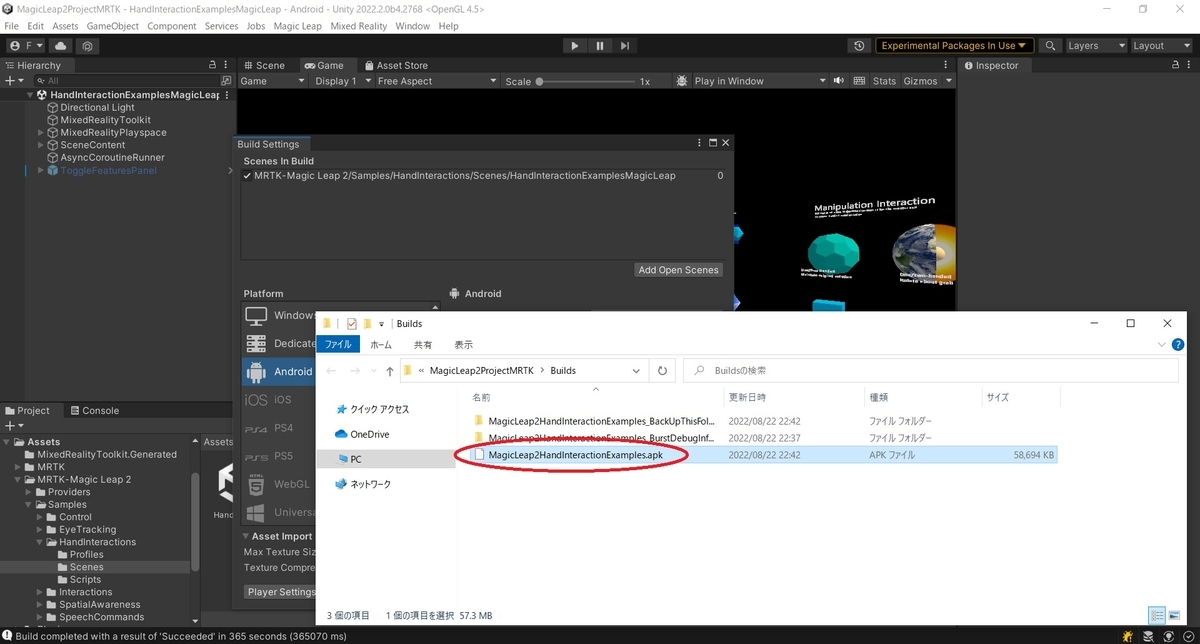Open the Game view mode dropdown
The image size is (1200, 644).
[271, 81]
